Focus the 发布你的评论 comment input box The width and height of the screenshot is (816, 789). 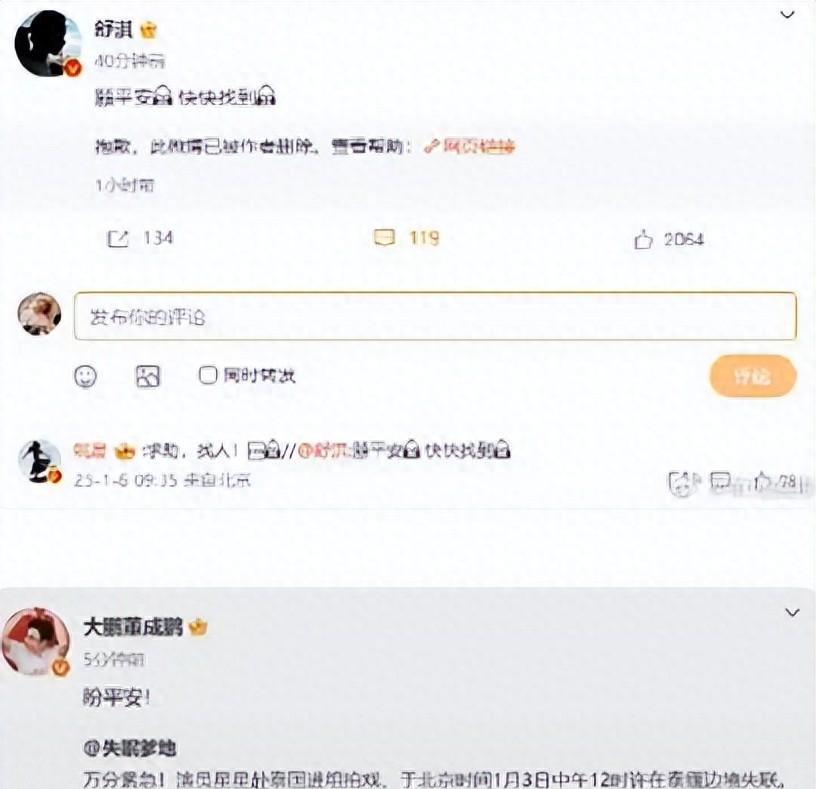pyautogui.click(x=435, y=316)
